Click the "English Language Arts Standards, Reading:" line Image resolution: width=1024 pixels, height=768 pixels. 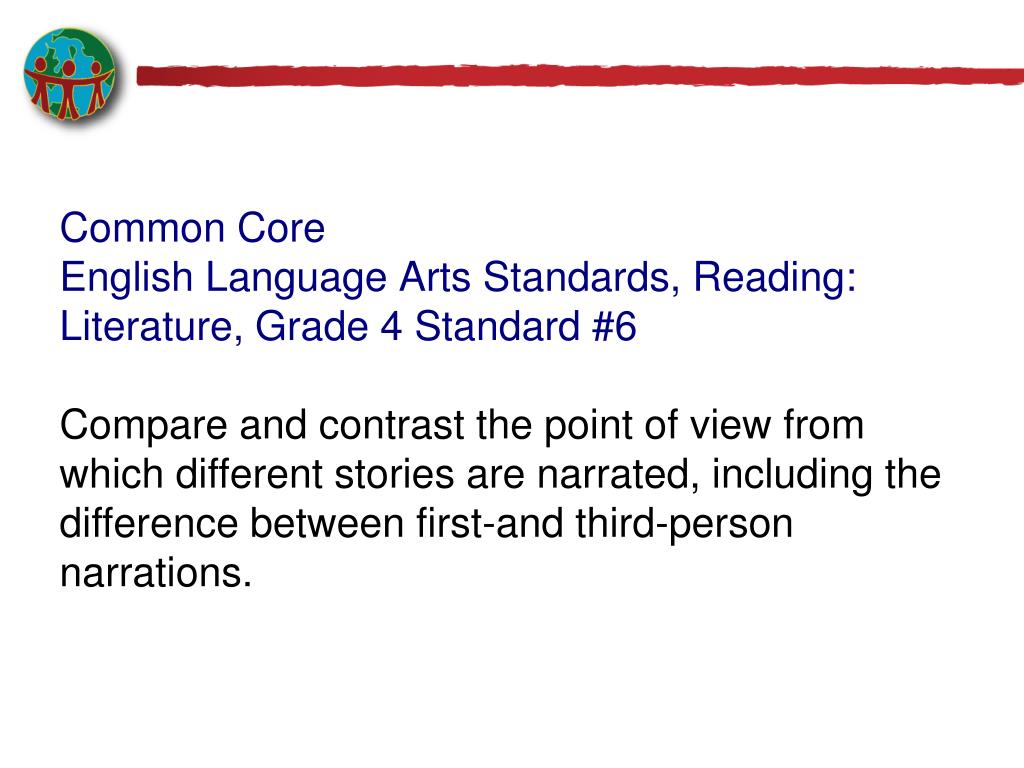[458, 278]
